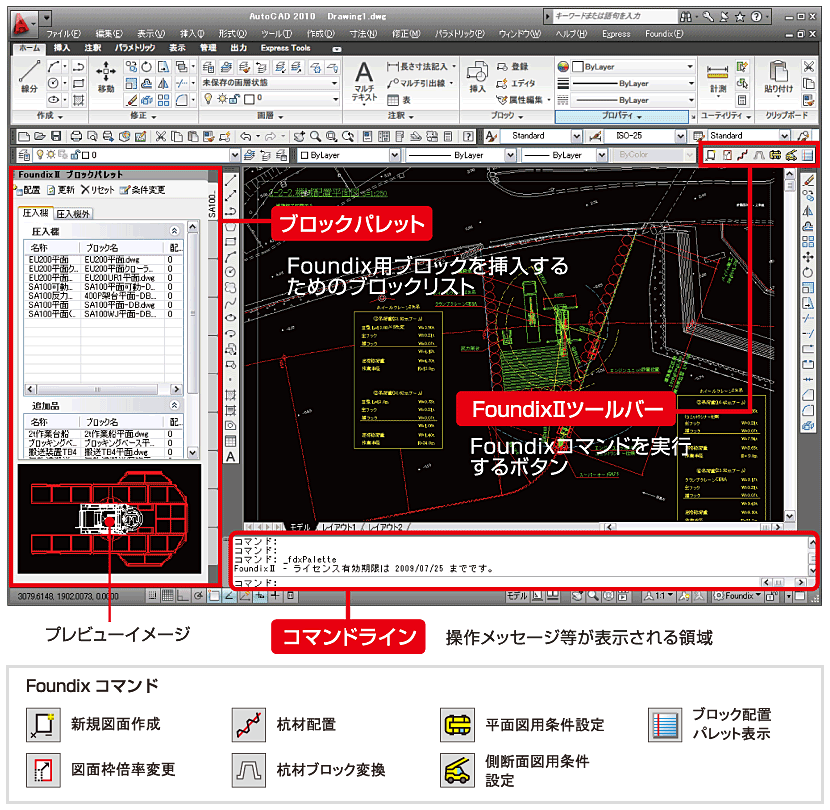Open Foundix plan view condition settings icon

click(x=775, y=155)
